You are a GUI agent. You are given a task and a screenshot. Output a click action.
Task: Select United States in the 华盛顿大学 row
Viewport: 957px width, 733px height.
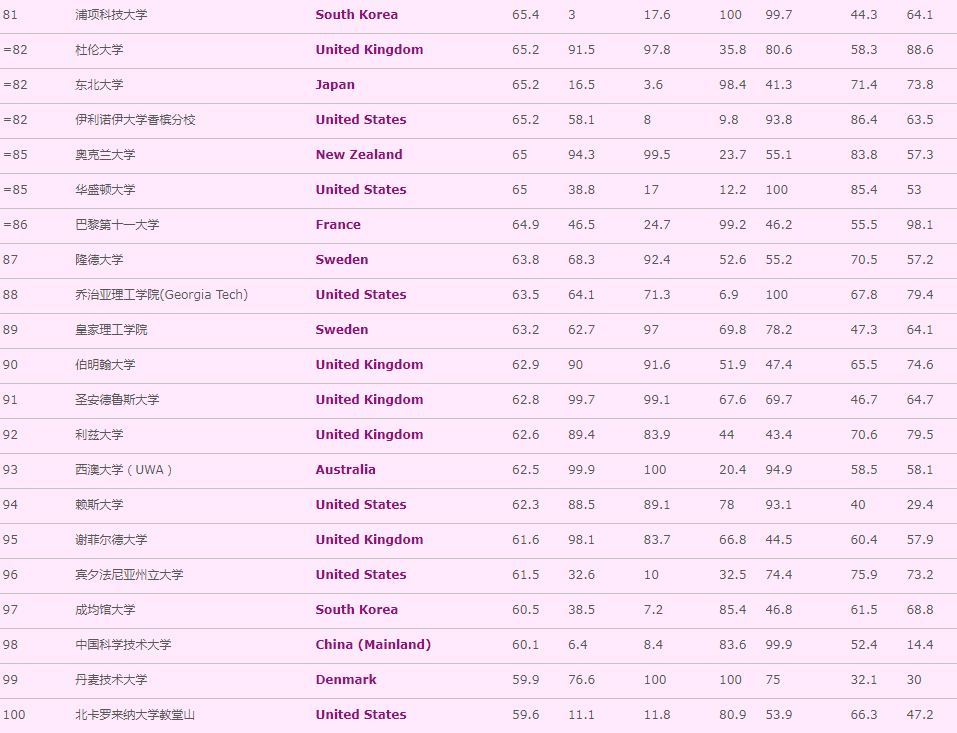[361, 190]
